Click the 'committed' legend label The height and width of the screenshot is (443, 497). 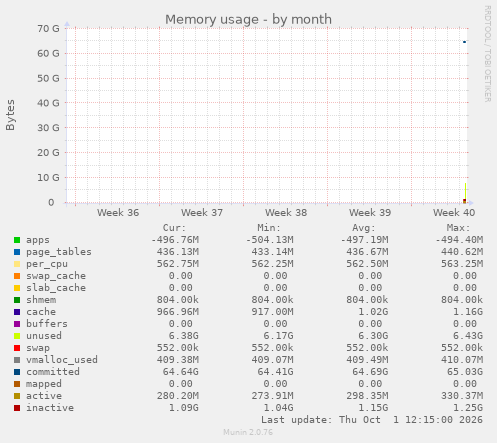point(53,372)
